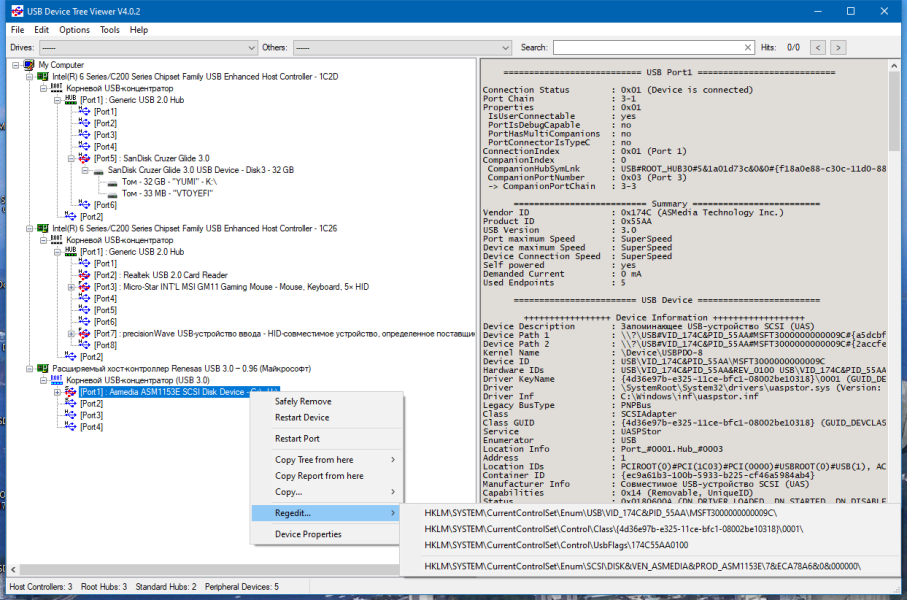
Task: Go to next search hit
Action: coord(838,47)
